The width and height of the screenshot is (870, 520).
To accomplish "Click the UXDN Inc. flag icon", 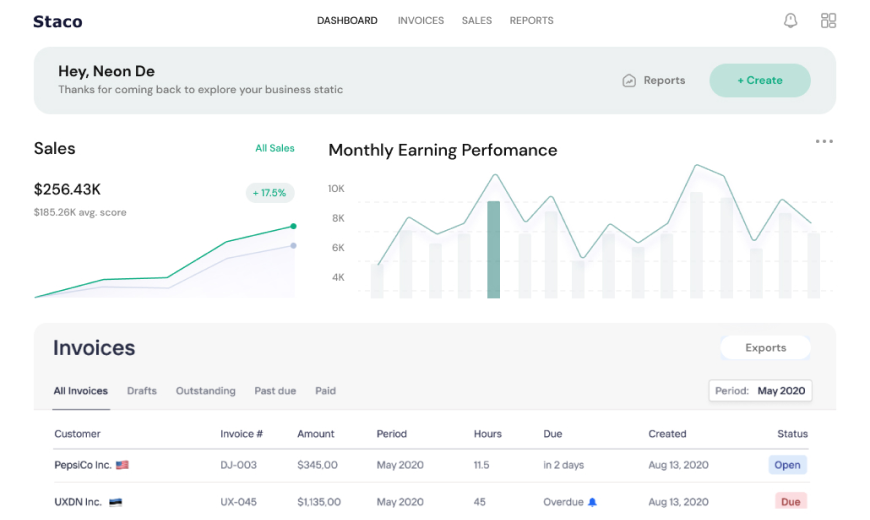I will [x=115, y=502].
